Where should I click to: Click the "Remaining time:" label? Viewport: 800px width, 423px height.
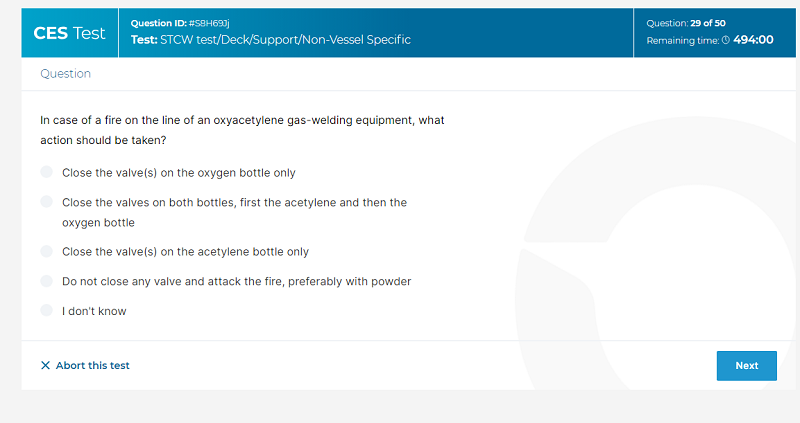(683, 40)
